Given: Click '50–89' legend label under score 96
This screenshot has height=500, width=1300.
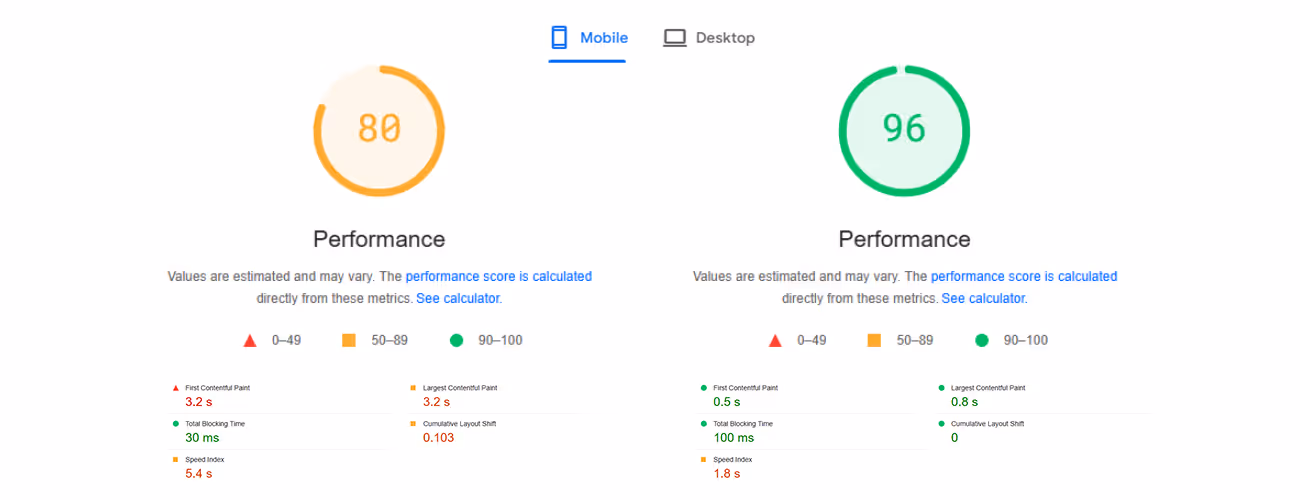Looking at the screenshot, I should [915, 340].
